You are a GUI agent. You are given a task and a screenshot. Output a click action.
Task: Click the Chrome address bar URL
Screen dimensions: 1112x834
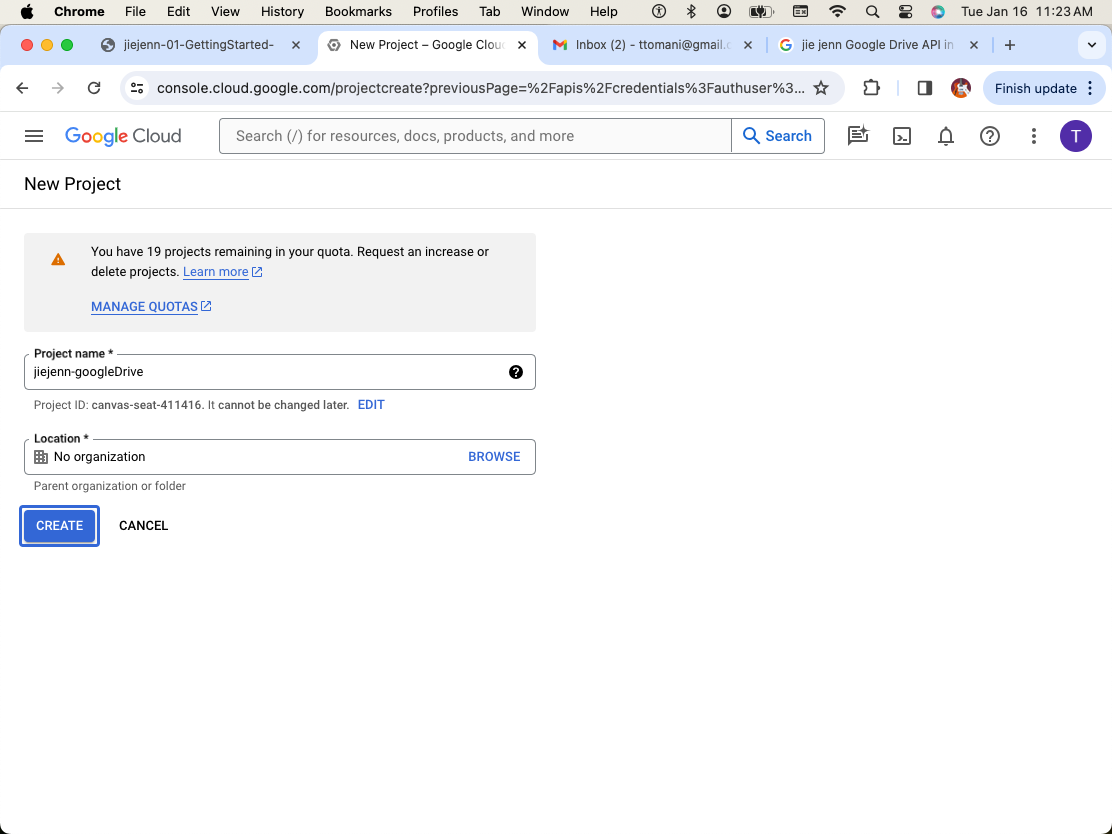coord(480,88)
